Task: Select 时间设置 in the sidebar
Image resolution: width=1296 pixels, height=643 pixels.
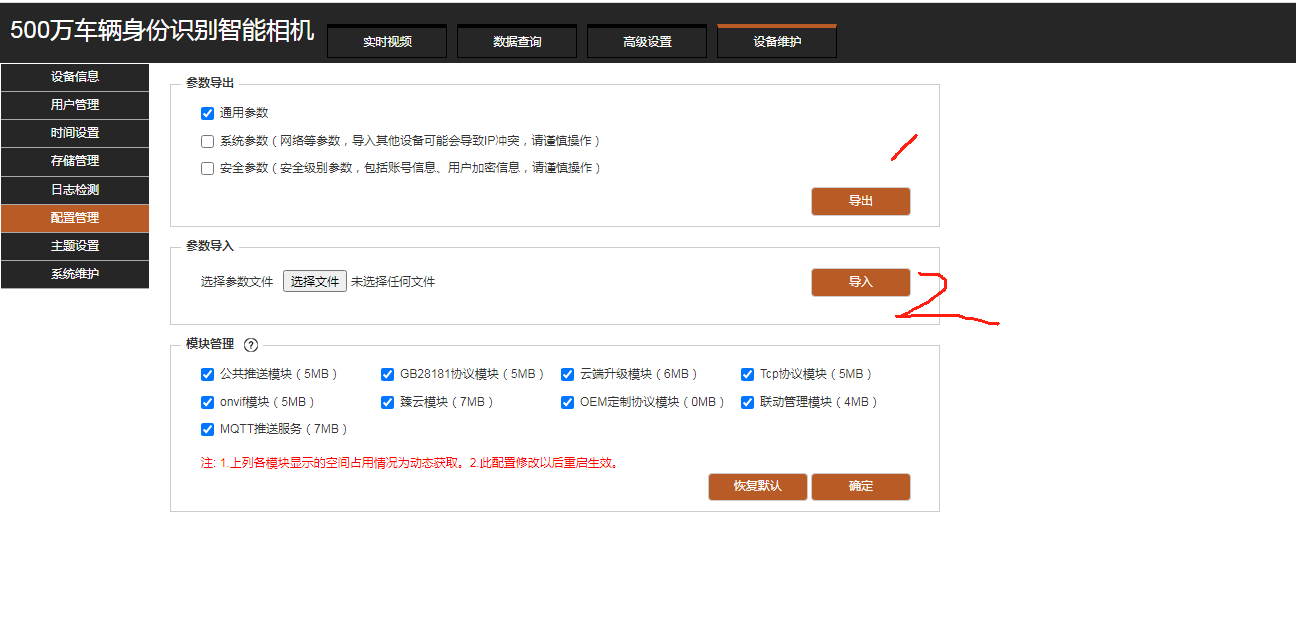Action: (x=75, y=133)
